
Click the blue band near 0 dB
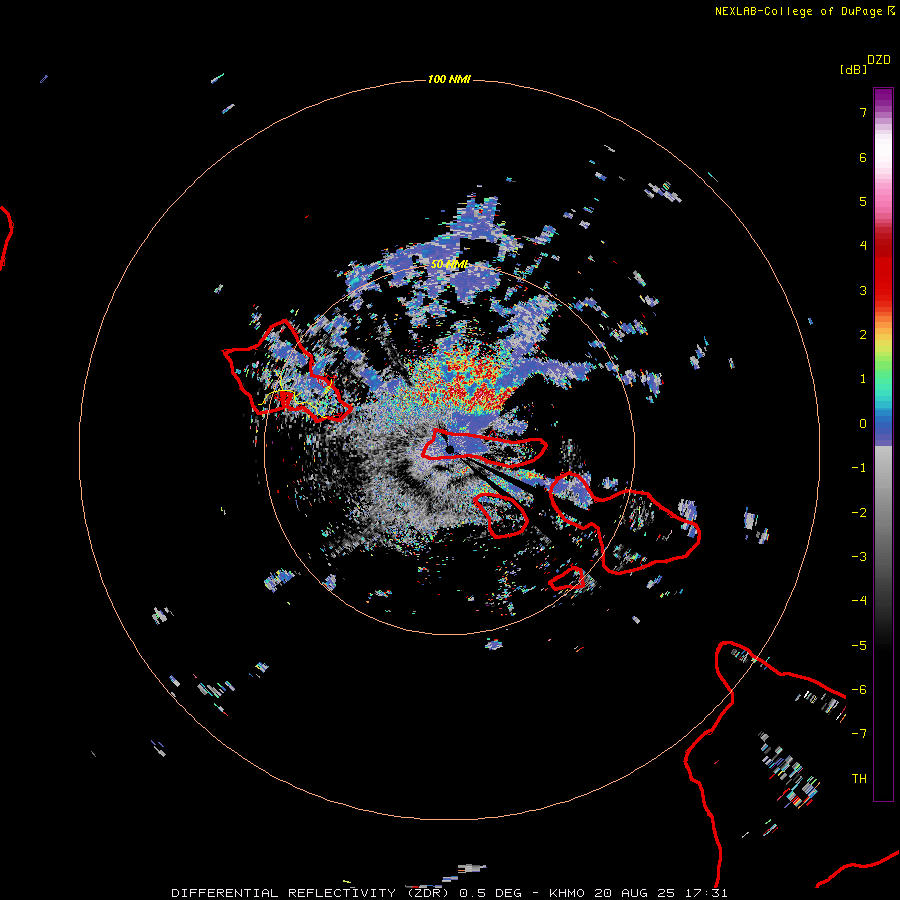coord(883,428)
